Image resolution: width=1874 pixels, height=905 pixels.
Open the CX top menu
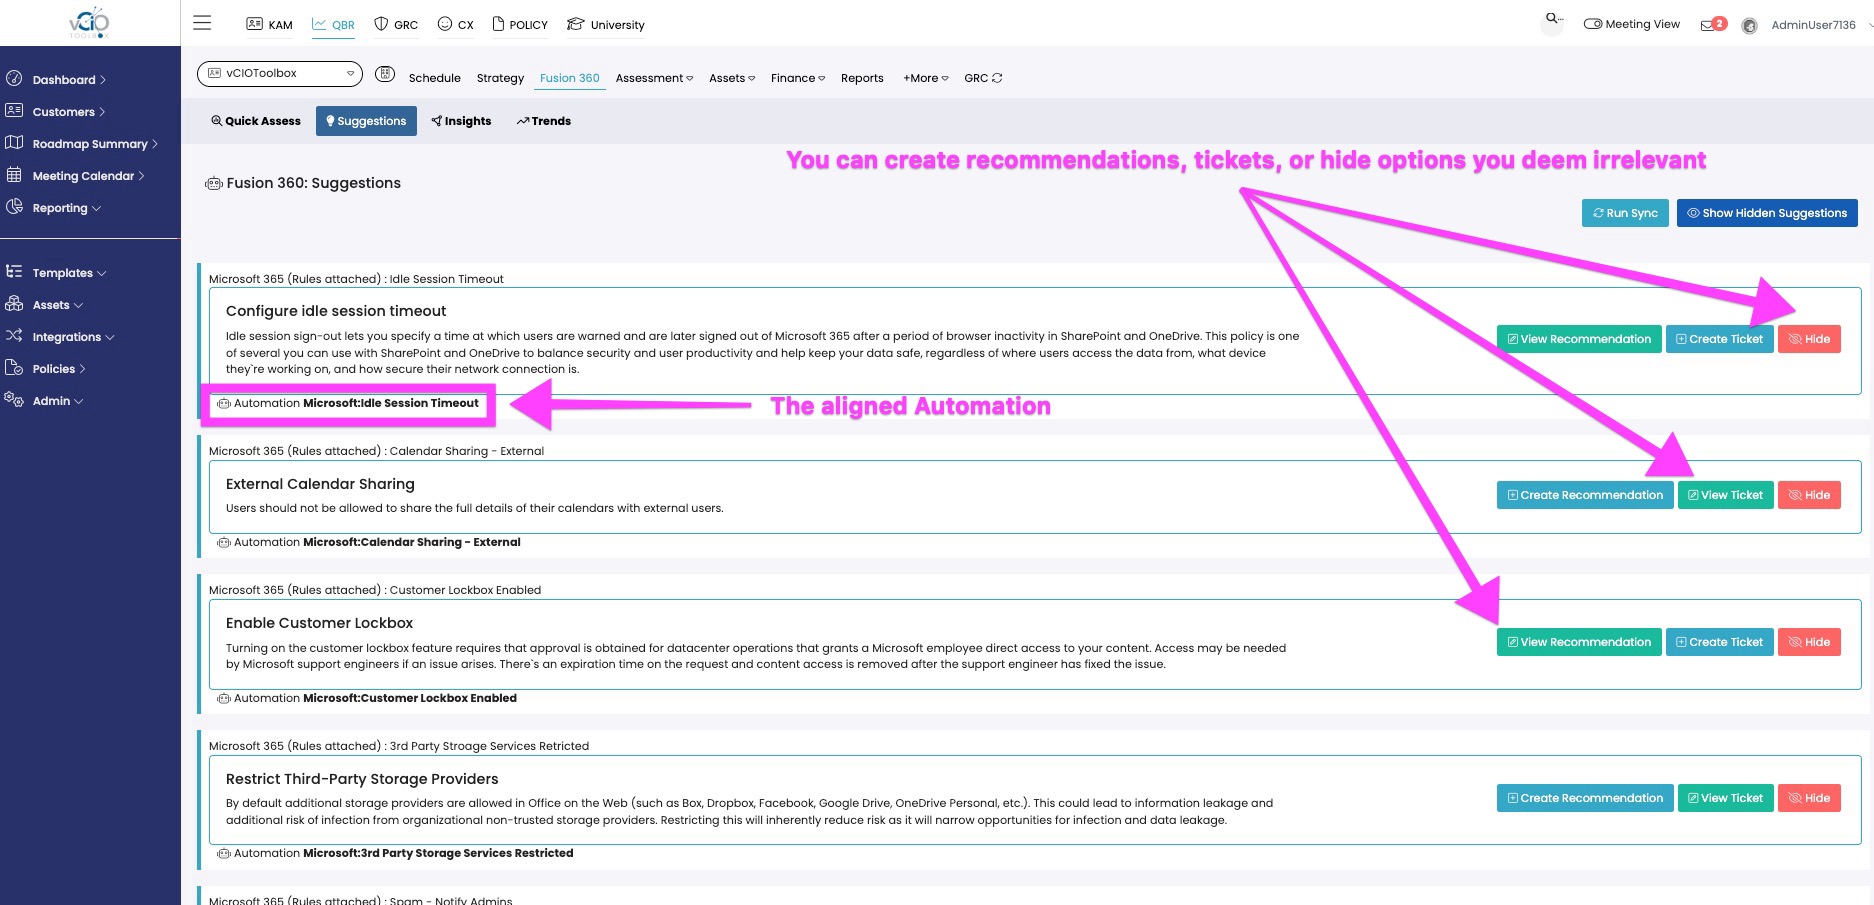click(x=456, y=24)
